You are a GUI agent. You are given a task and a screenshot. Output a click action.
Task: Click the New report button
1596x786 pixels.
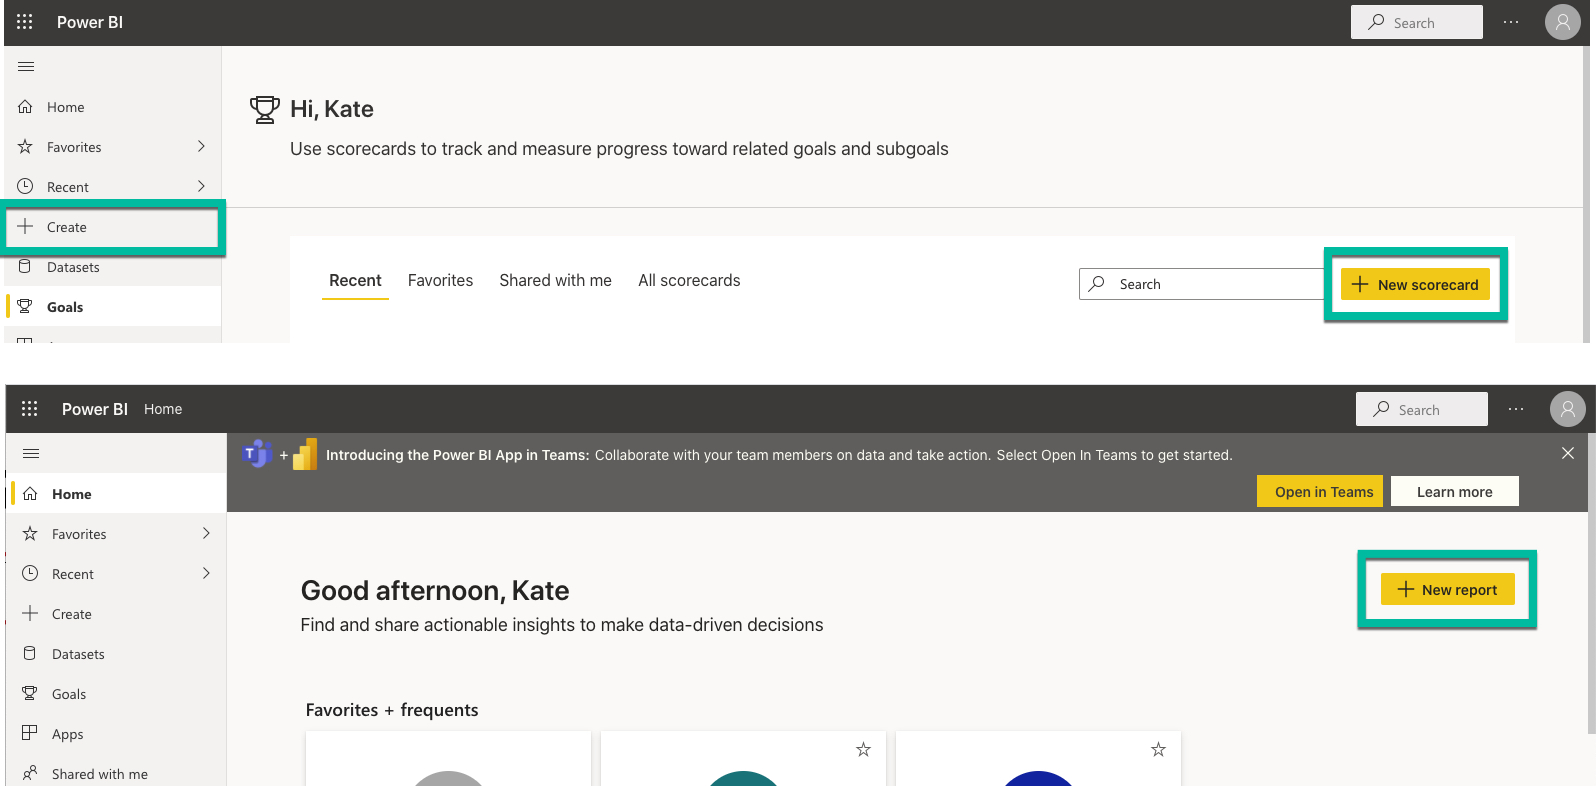coord(1447,590)
